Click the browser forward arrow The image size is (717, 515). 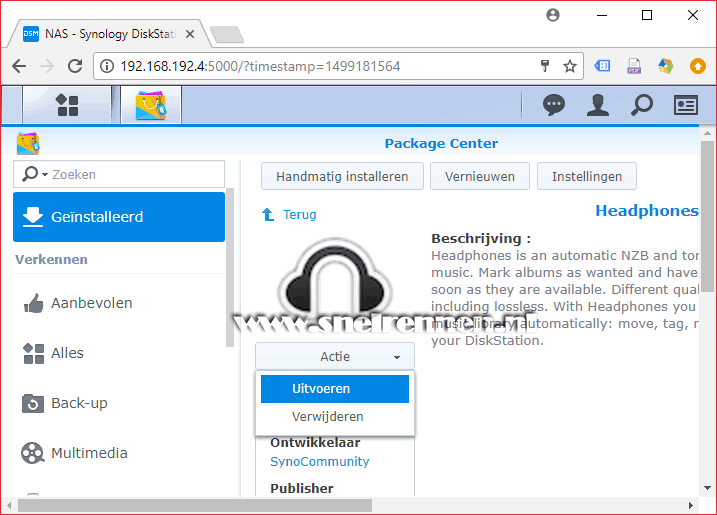tap(47, 66)
